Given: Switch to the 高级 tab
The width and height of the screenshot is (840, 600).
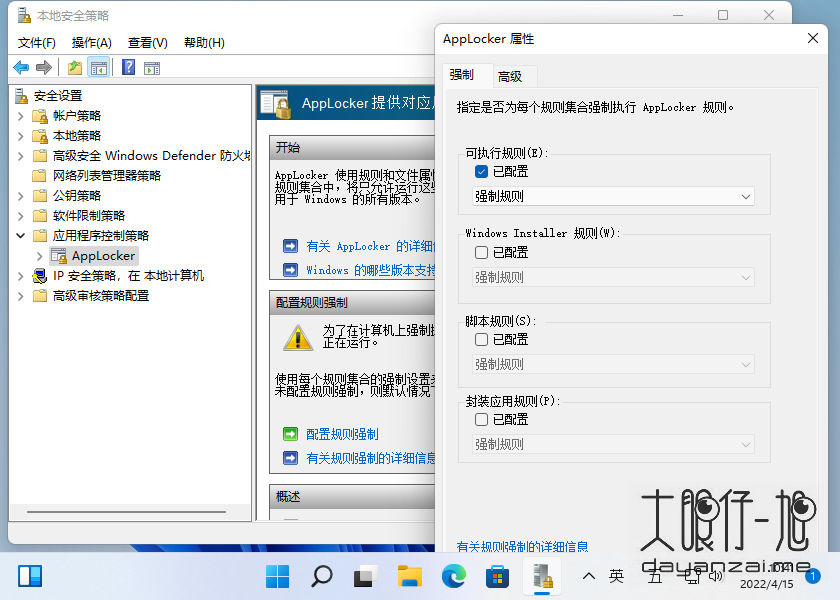Looking at the screenshot, I should pos(513,75).
